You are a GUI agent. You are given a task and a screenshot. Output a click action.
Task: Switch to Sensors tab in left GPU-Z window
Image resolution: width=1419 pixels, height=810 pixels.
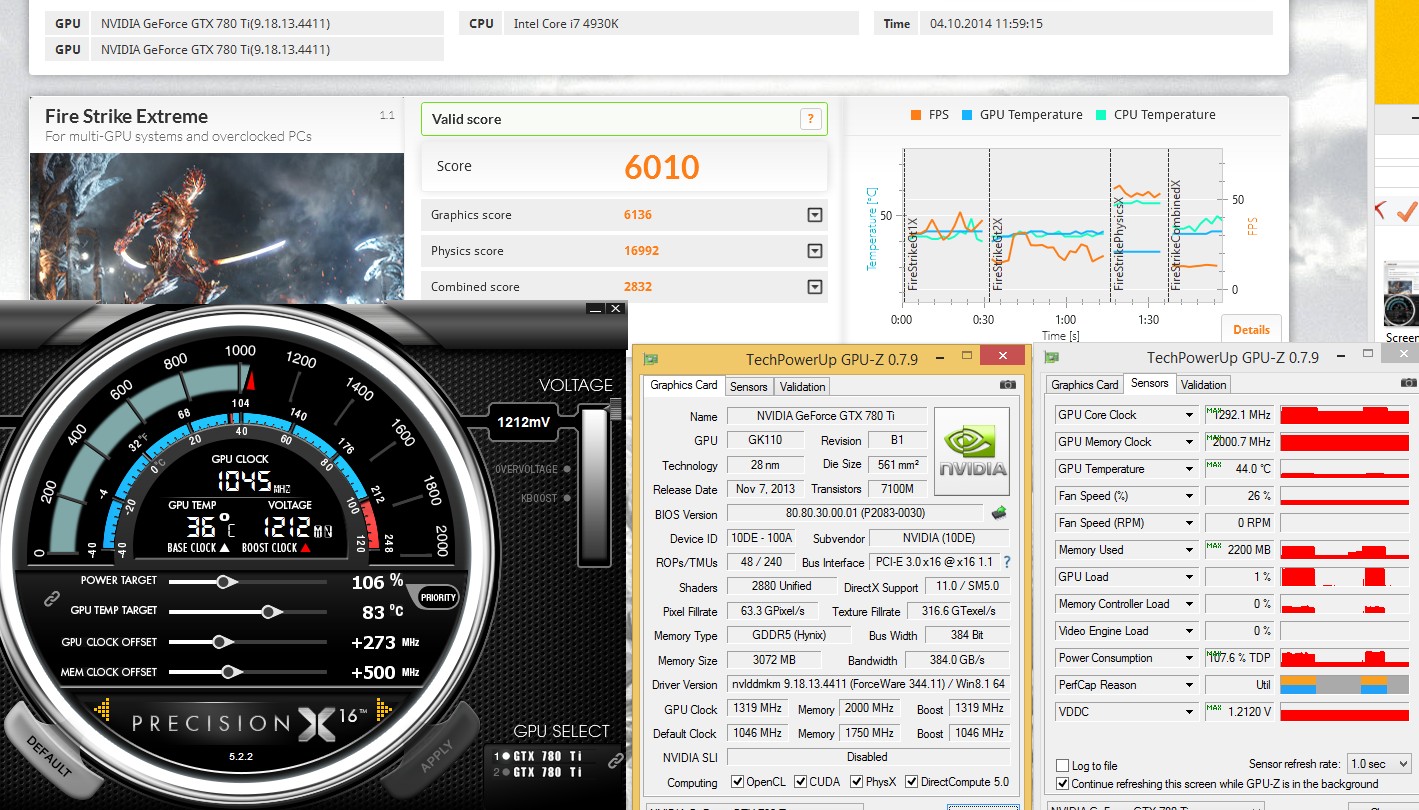748,387
